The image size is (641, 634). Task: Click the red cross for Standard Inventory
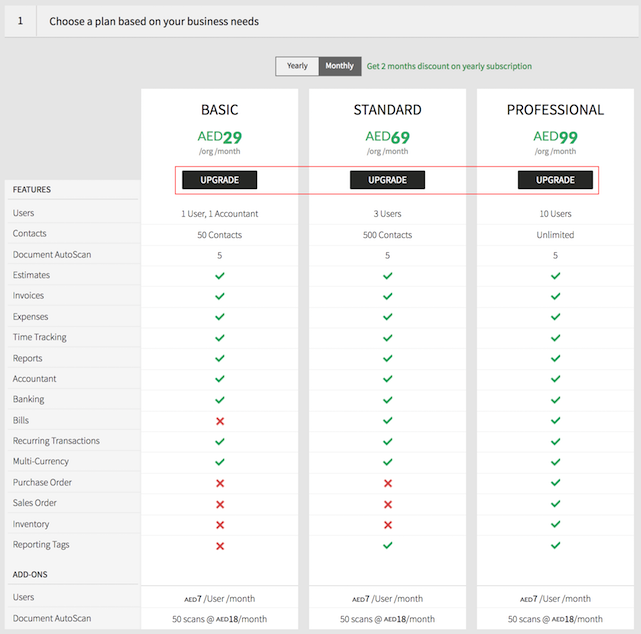click(388, 525)
